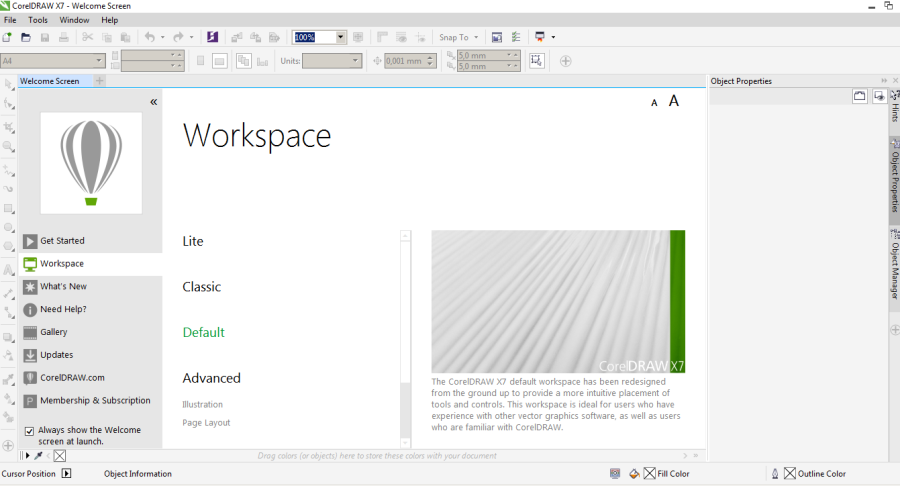900x486 pixels.
Task: Select the Zoom tool in toolbox
Action: coord(9,146)
